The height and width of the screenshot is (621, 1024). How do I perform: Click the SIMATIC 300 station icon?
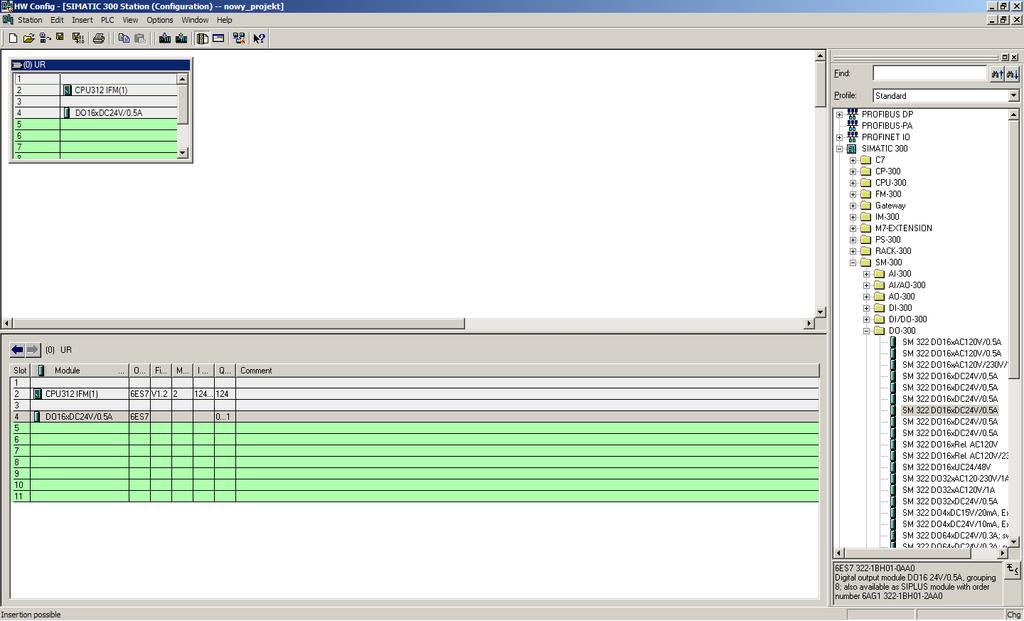coord(852,149)
